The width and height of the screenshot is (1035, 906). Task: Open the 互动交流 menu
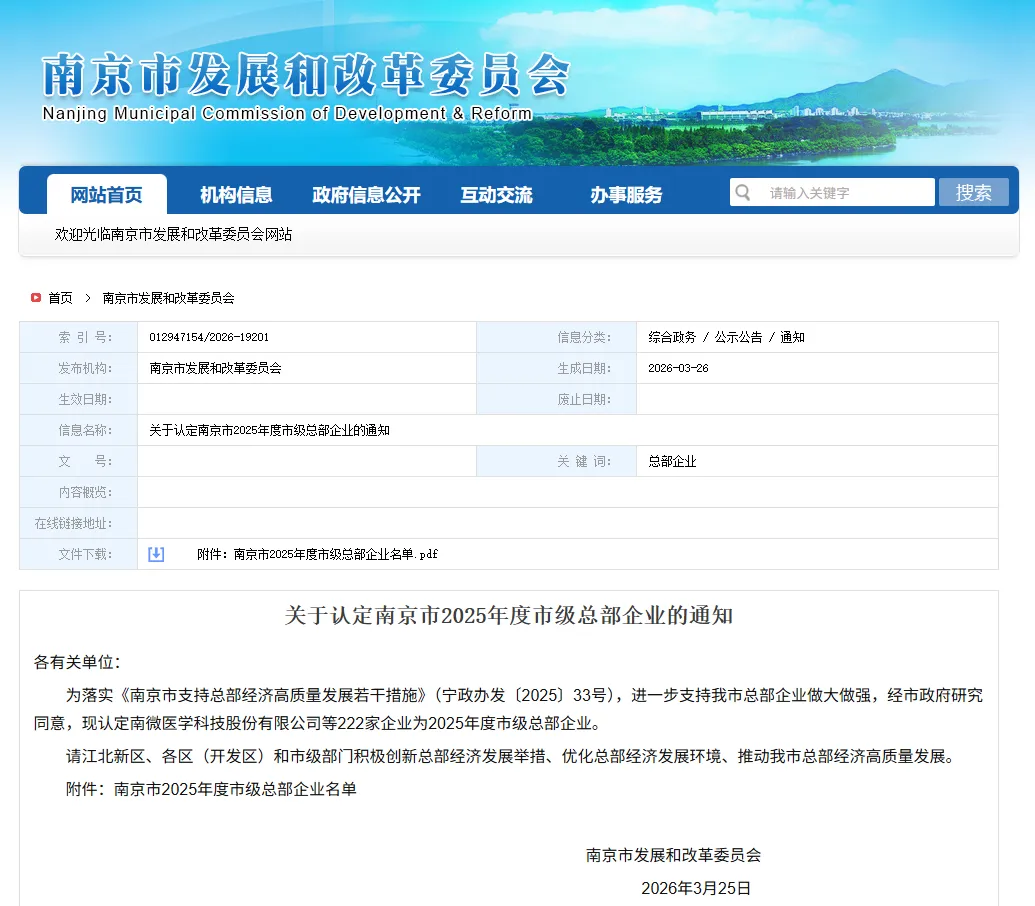[x=496, y=195]
